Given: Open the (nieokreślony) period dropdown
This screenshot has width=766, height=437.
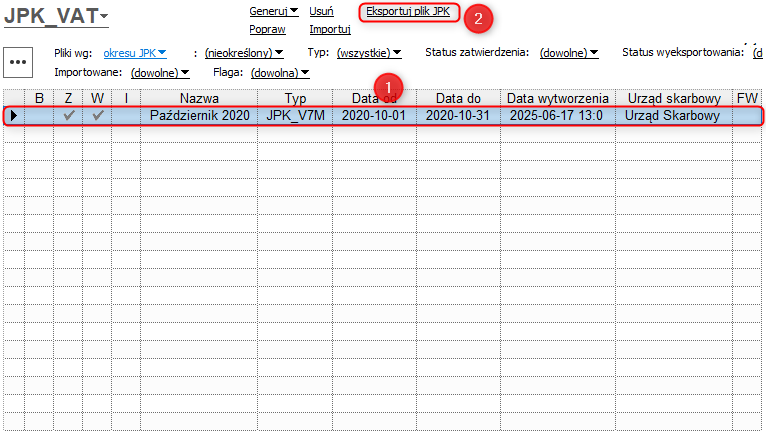Looking at the screenshot, I should click(244, 53).
